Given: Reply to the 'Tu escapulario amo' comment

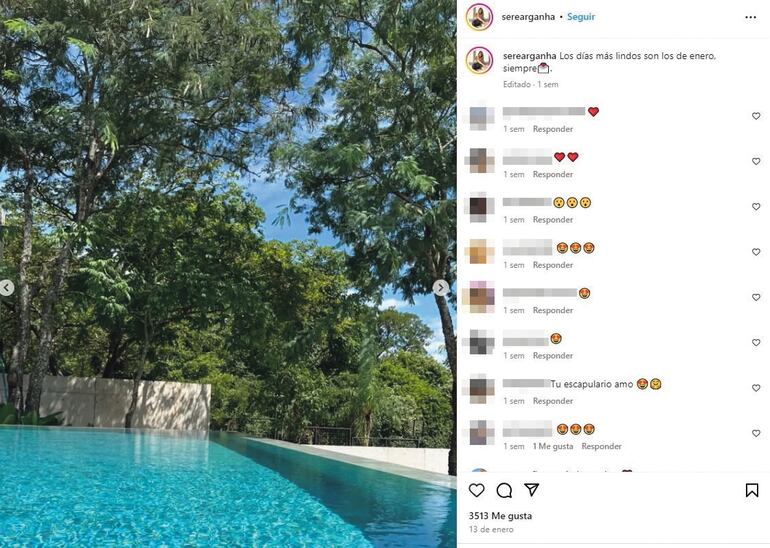Looking at the screenshot, I should [553, 401].
